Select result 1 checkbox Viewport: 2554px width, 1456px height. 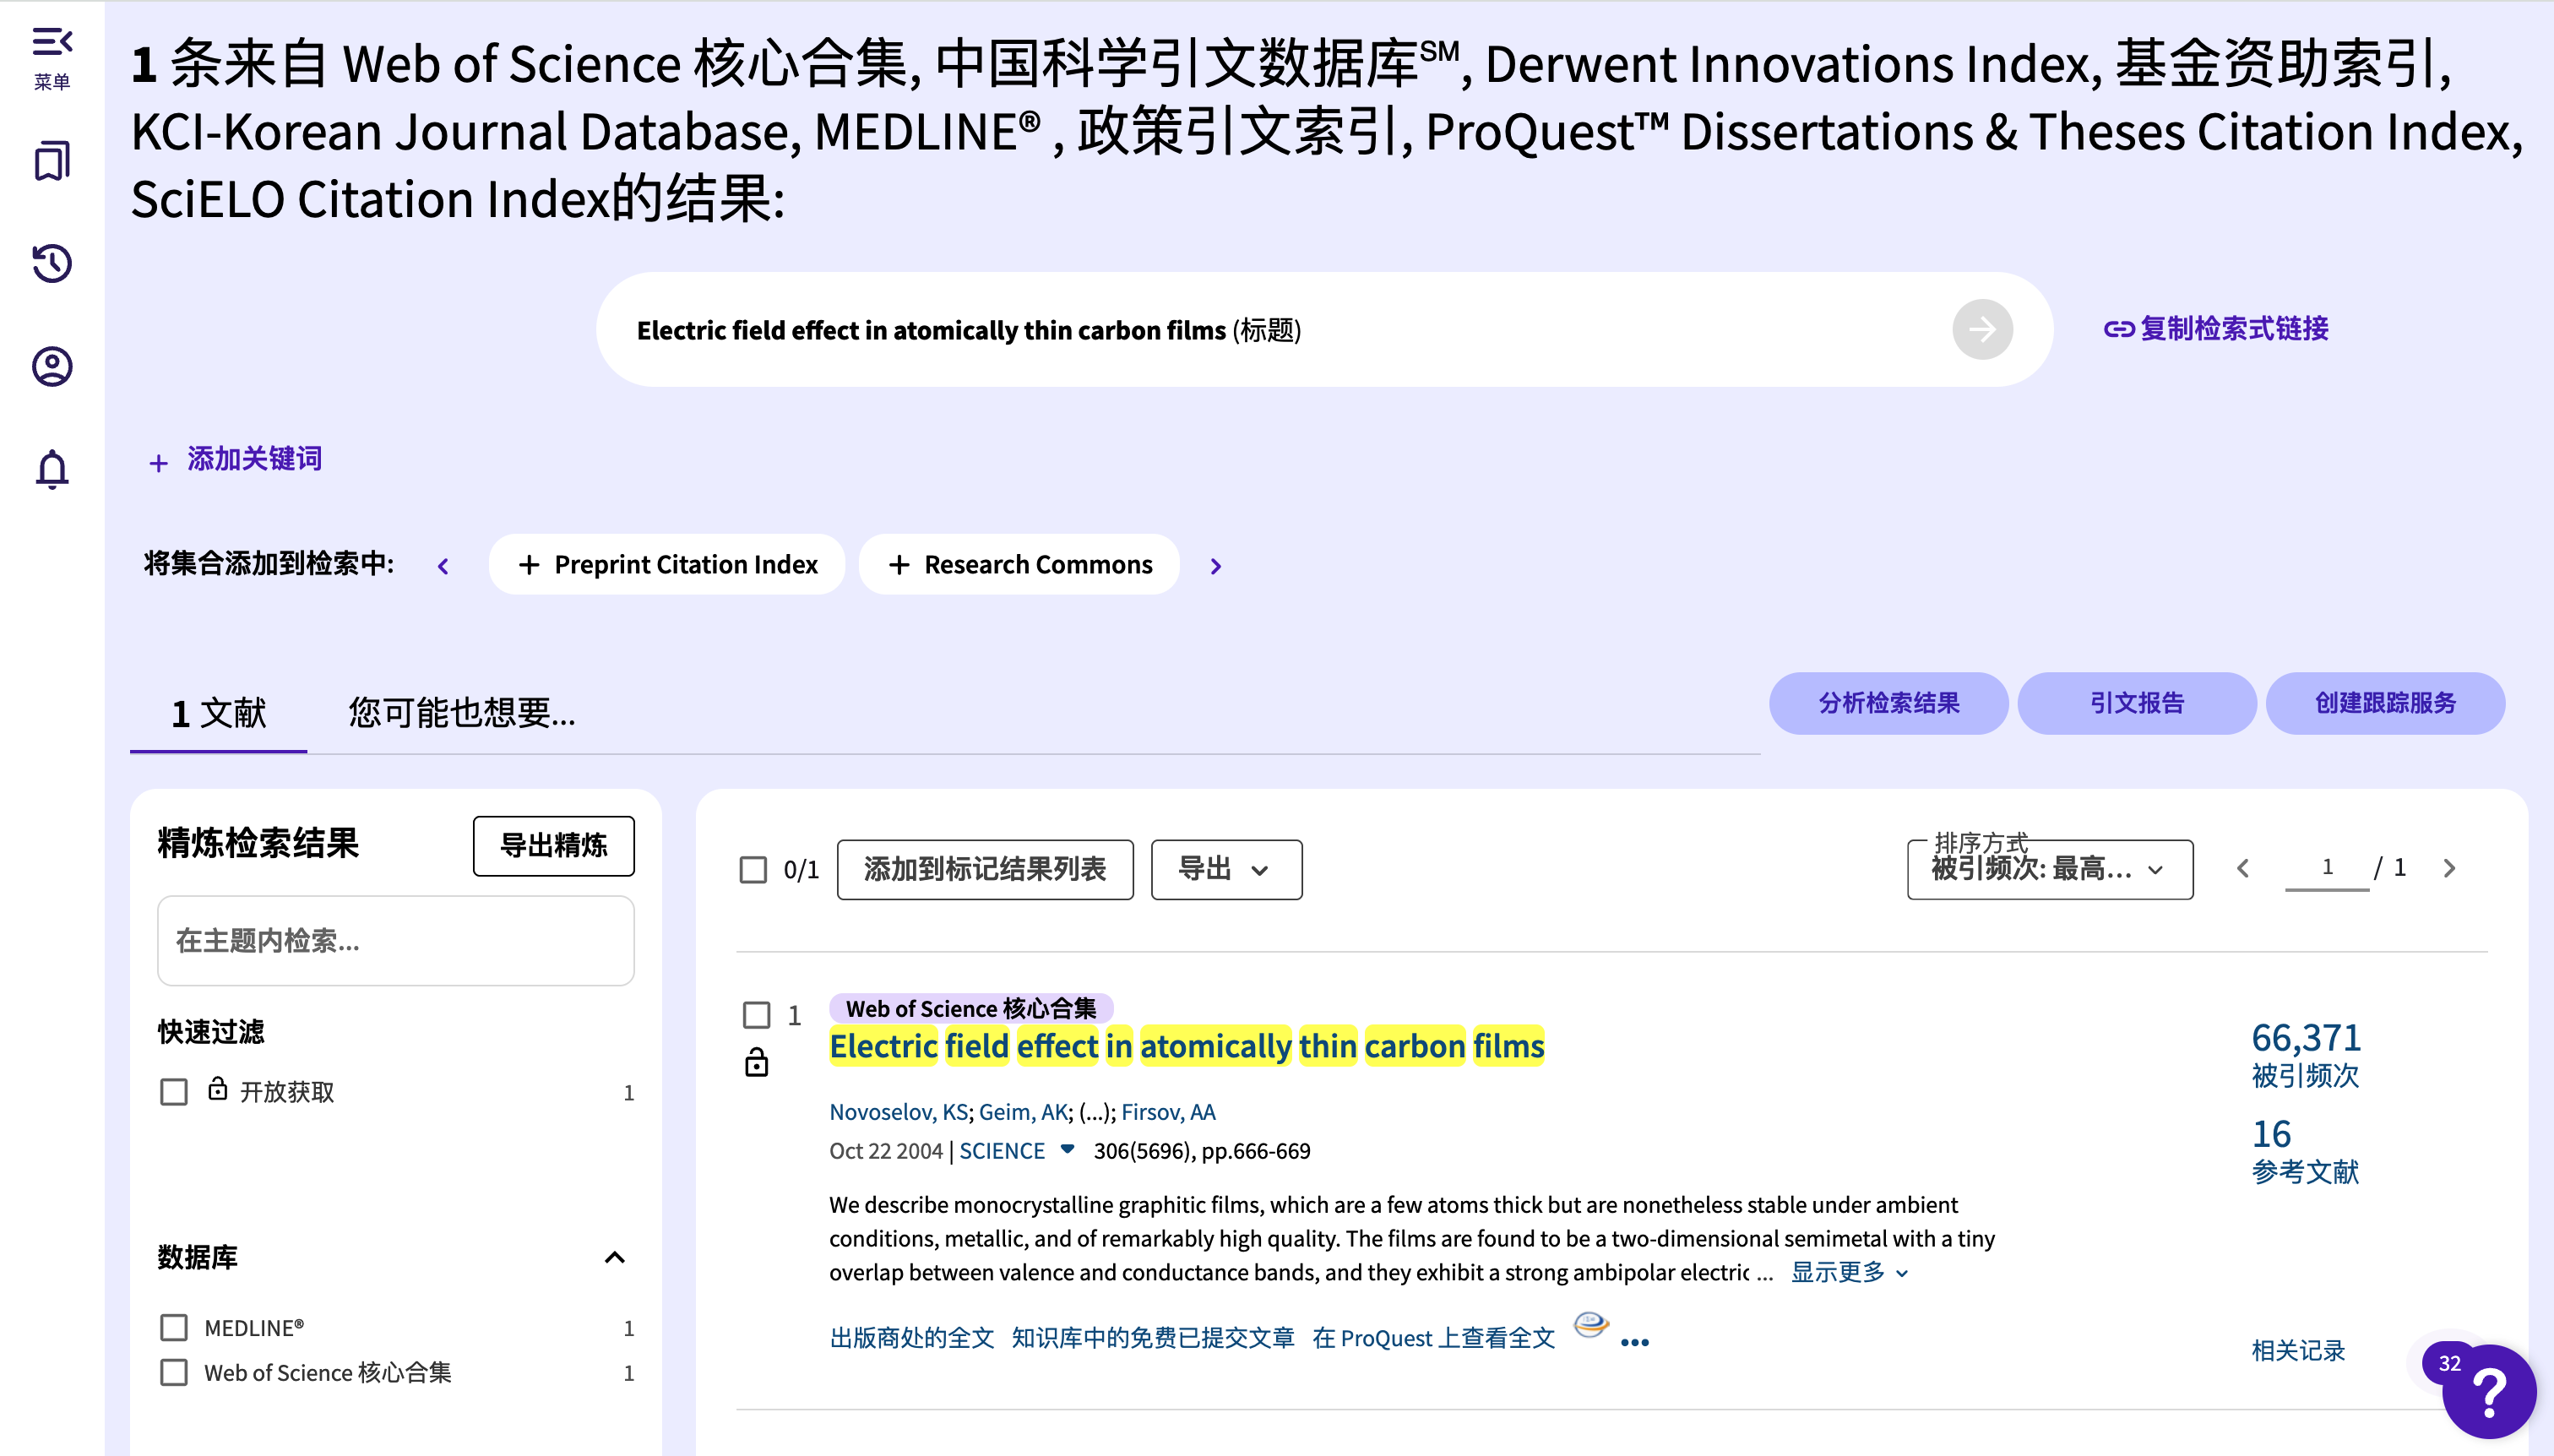coord(757,1015)
